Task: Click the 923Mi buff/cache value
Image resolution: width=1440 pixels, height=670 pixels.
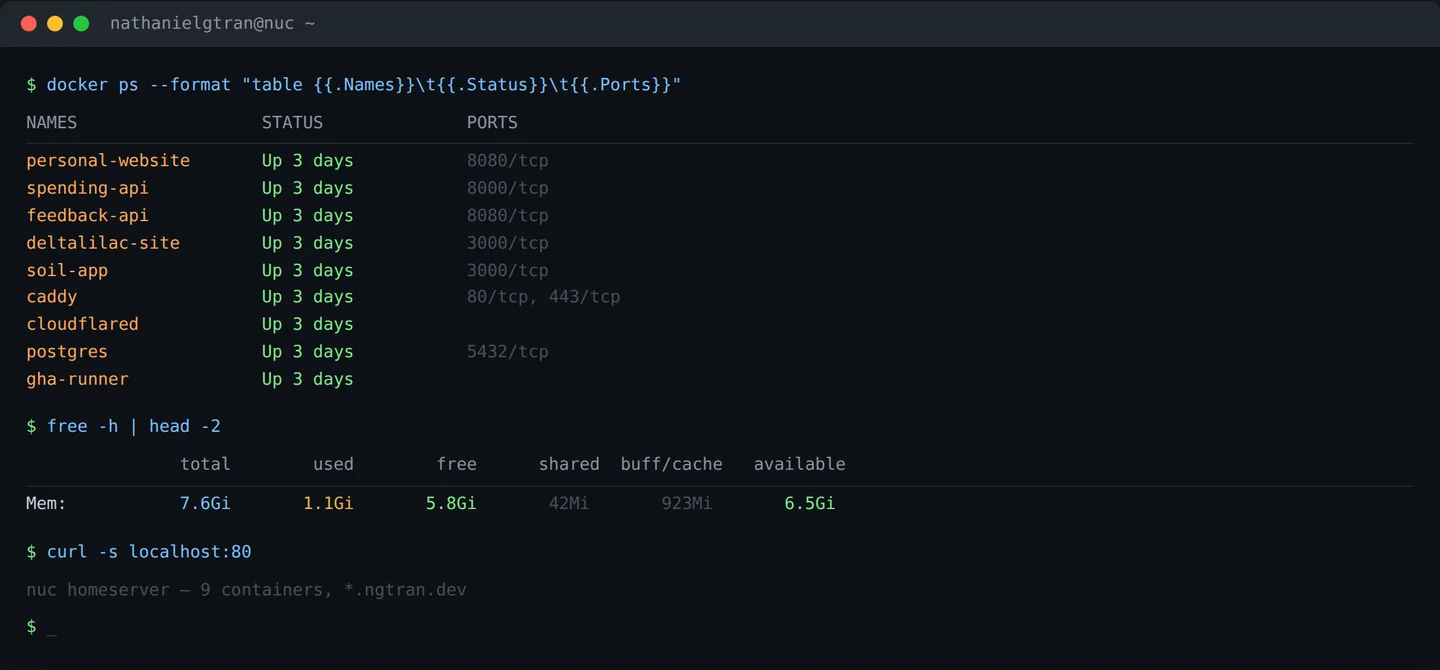Action: click(687, 503)
